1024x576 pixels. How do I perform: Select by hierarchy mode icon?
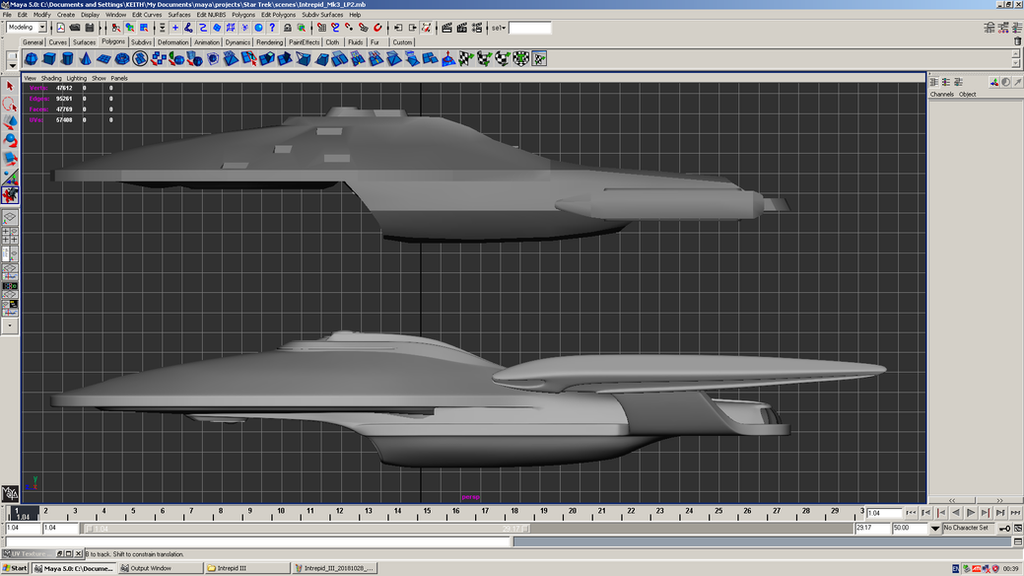tap(116, 27)
